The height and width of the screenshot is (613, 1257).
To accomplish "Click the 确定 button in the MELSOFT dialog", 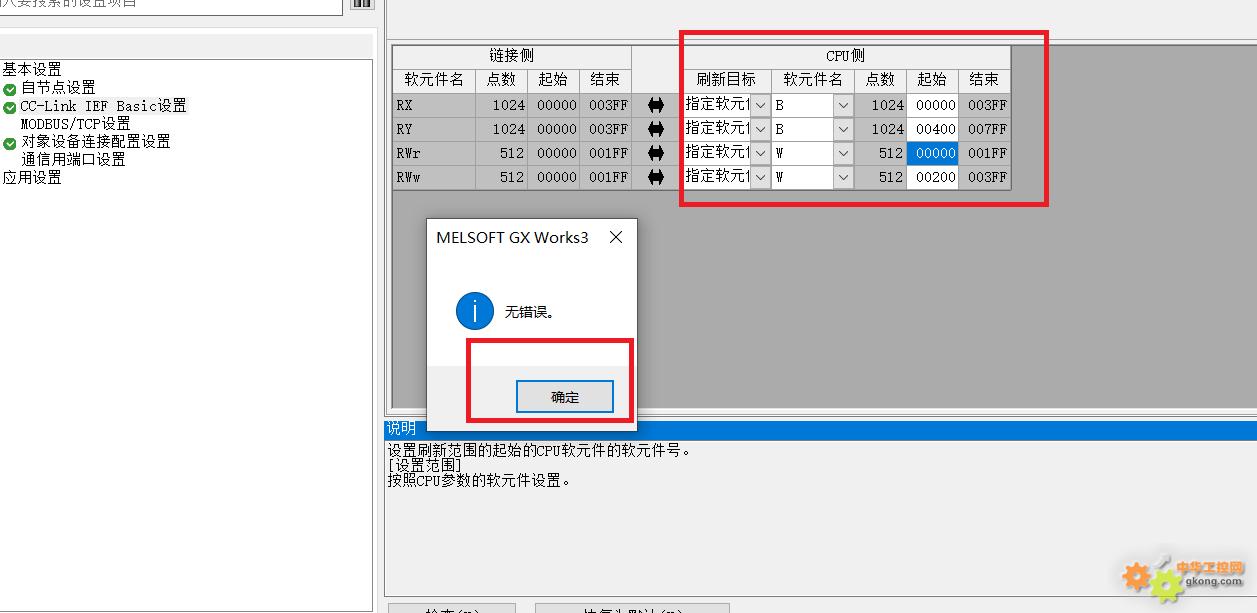I will [564, 396].
